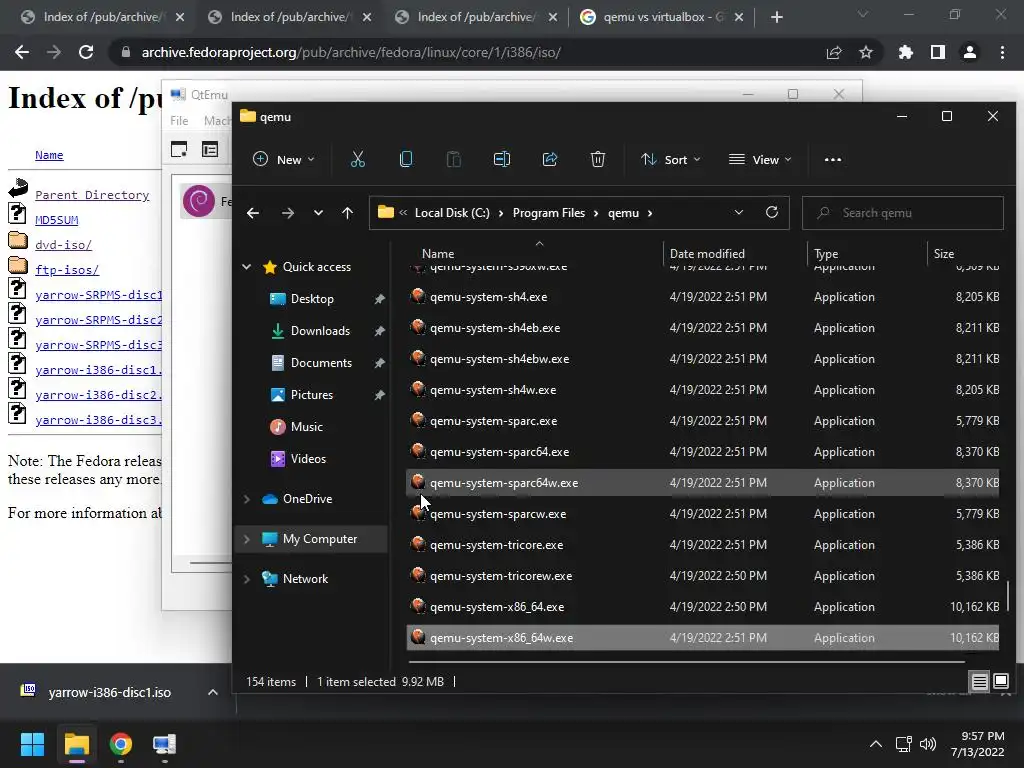The image size is (1024, 768).
Task: Open the New item dropdown
Action: pos(283,159)
